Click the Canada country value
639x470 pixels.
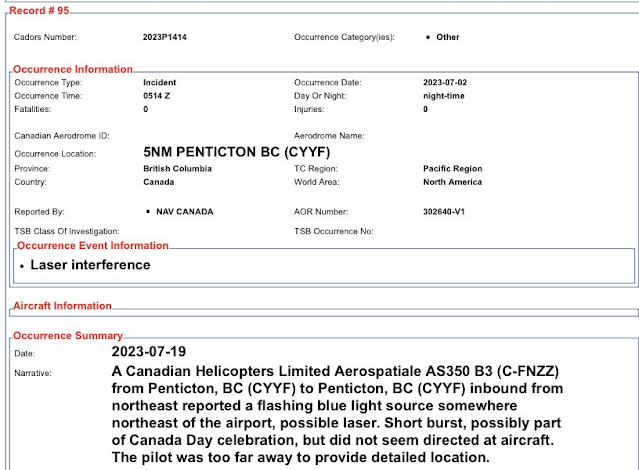[159, 183]
